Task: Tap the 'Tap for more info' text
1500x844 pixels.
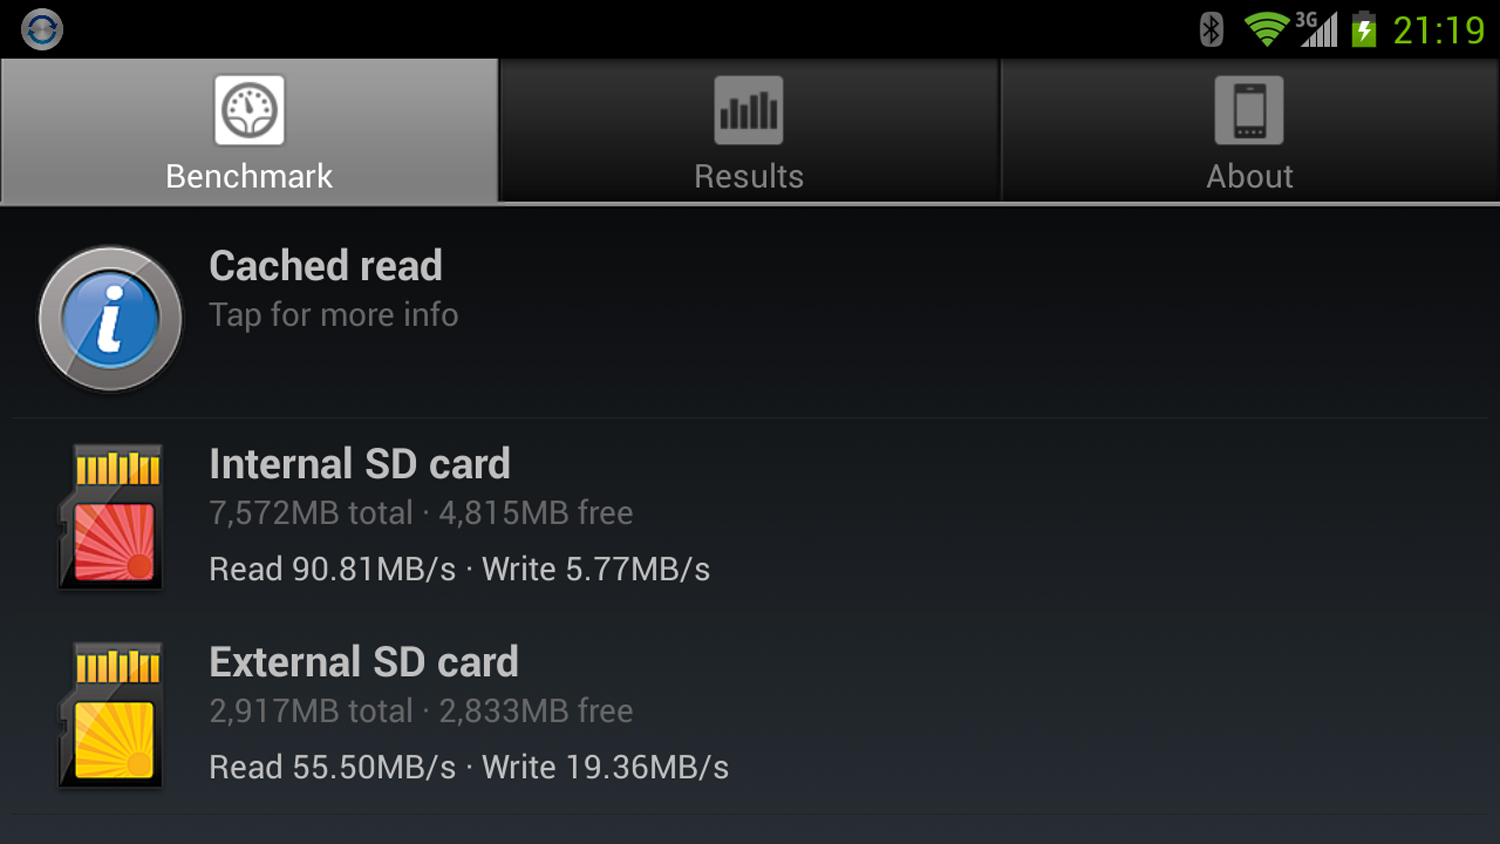Action: 334,315
